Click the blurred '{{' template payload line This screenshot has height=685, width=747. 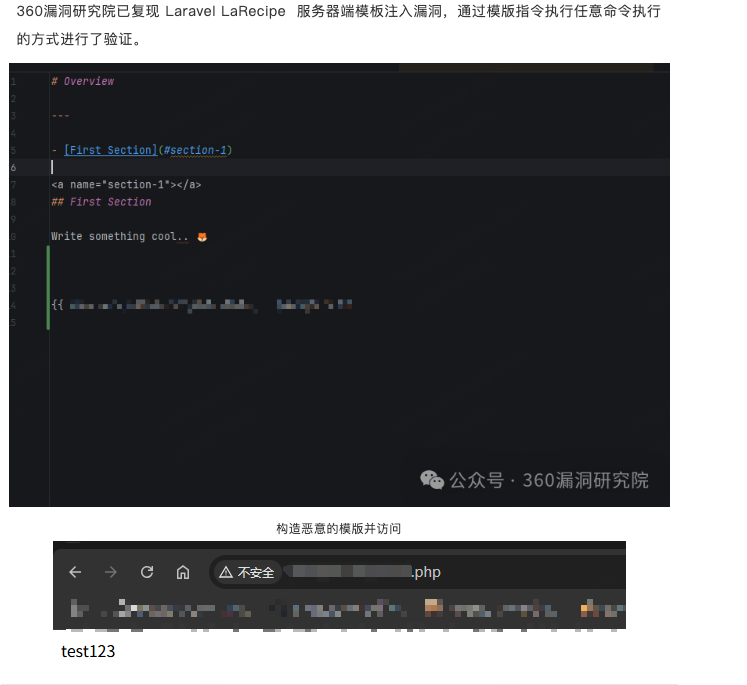[x=202, y=305]
